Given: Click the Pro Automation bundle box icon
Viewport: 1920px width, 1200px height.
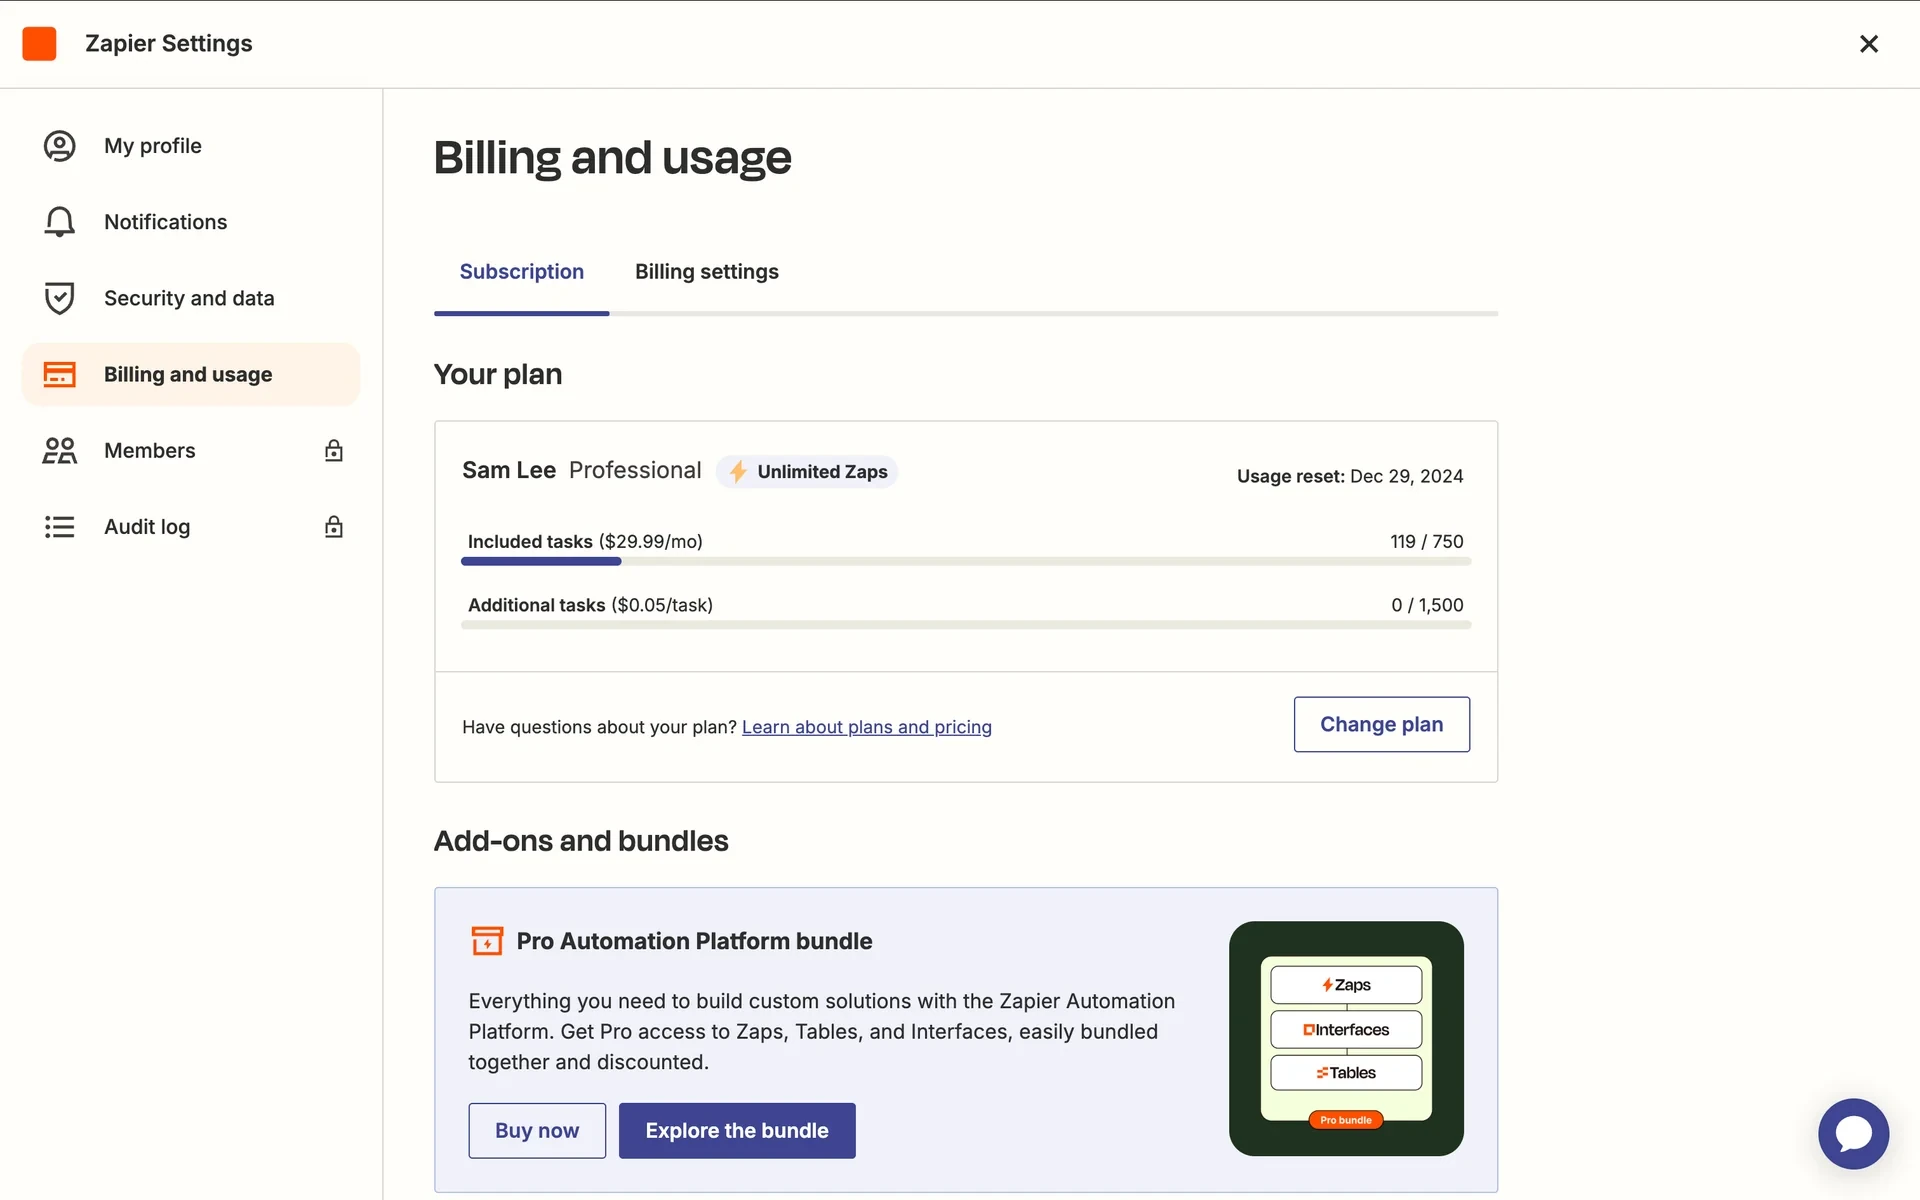Looking at the screenshot, I should coord(487,941).
